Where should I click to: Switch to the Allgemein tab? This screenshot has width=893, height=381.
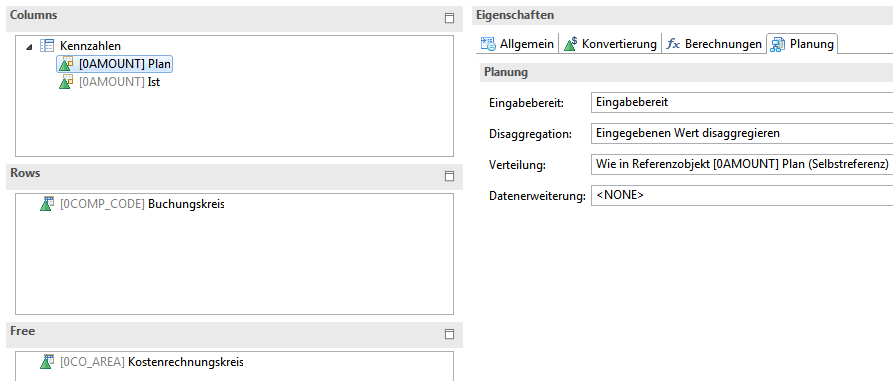click(518, 44)
